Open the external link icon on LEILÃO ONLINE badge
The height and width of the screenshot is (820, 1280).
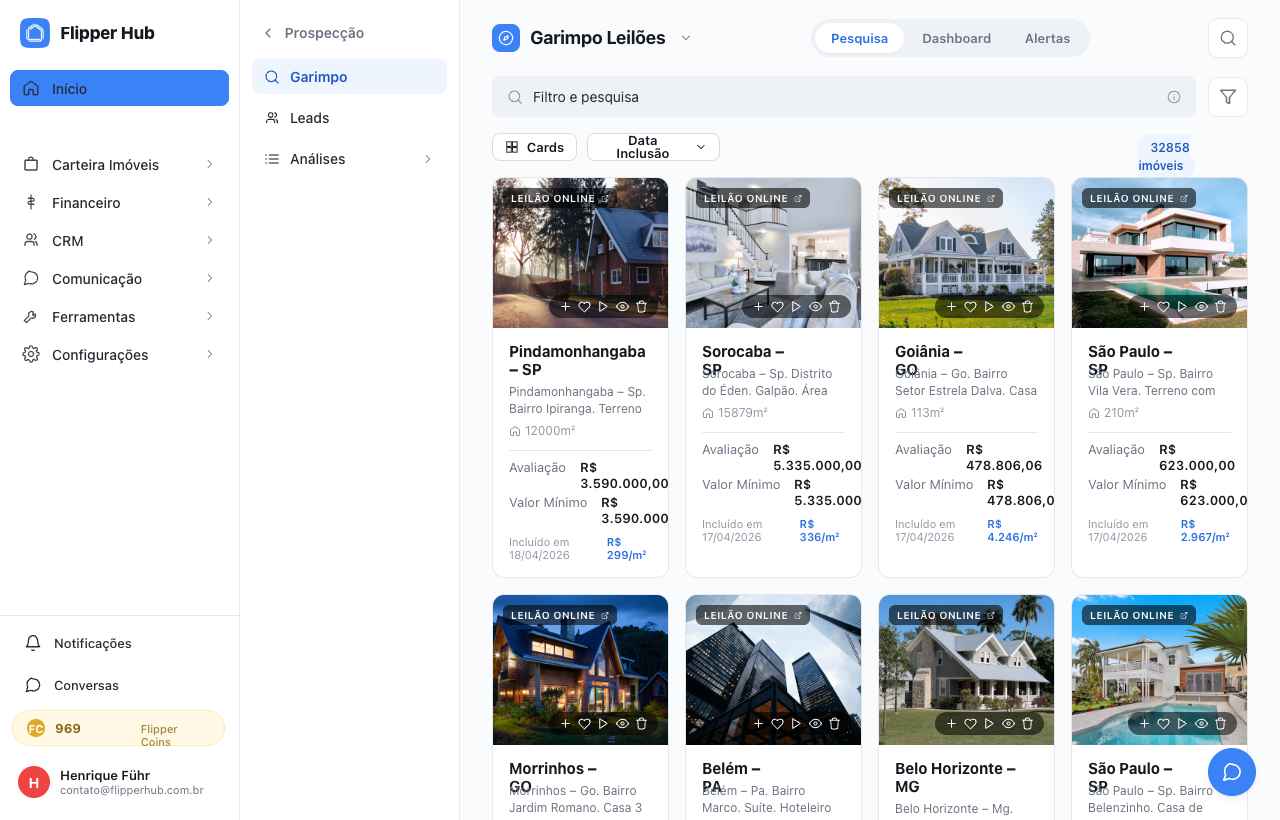(x=604, y=198)
